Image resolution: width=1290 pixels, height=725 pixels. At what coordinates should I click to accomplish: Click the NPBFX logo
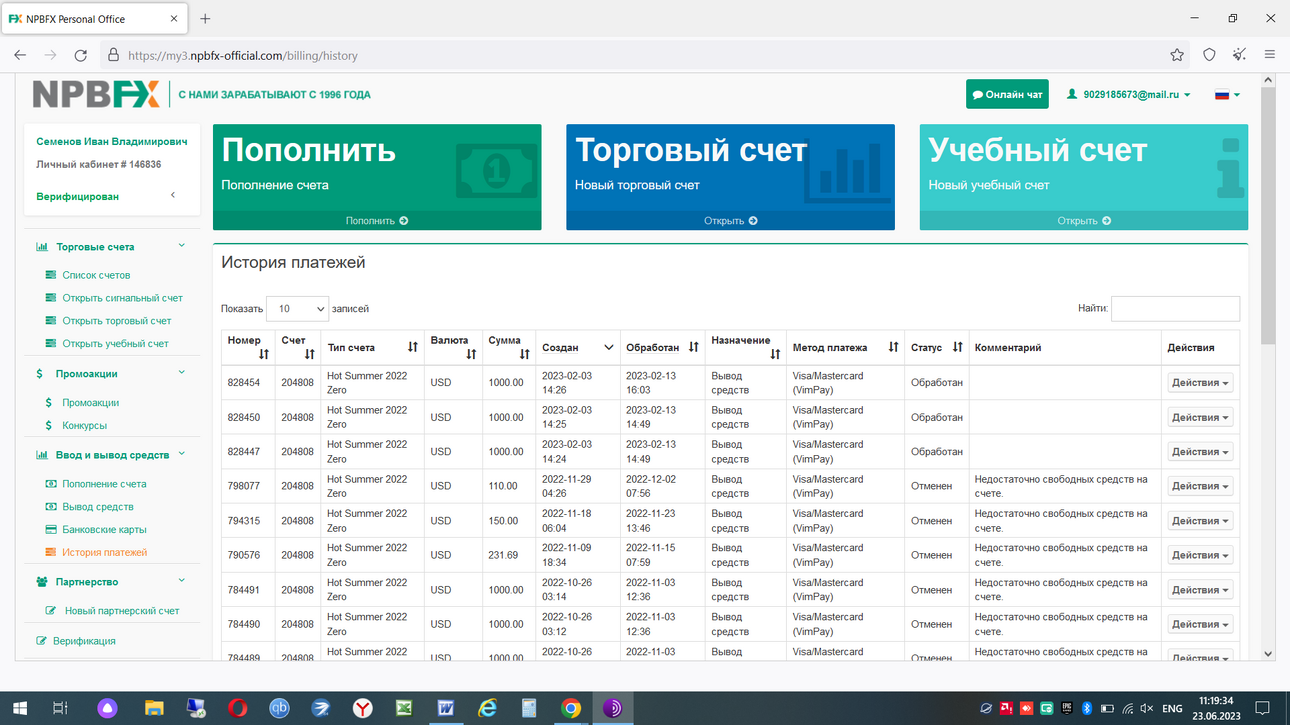tap(96, 94)
